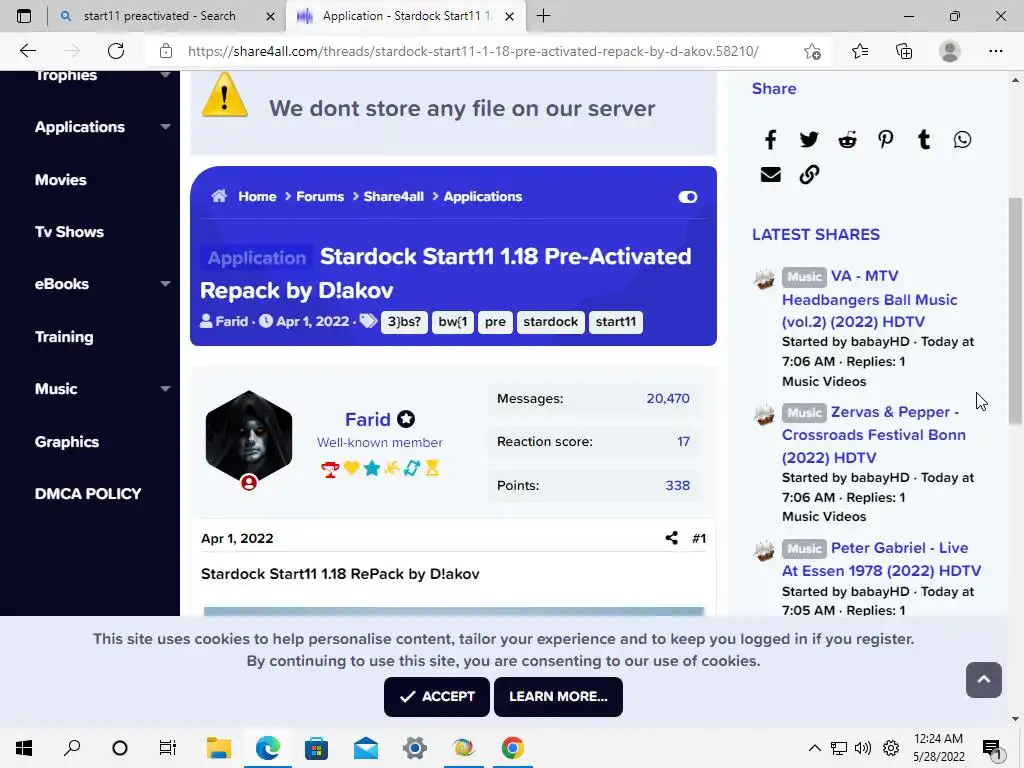
Task: Open Forums breadcrumb link
Action: 320,197
